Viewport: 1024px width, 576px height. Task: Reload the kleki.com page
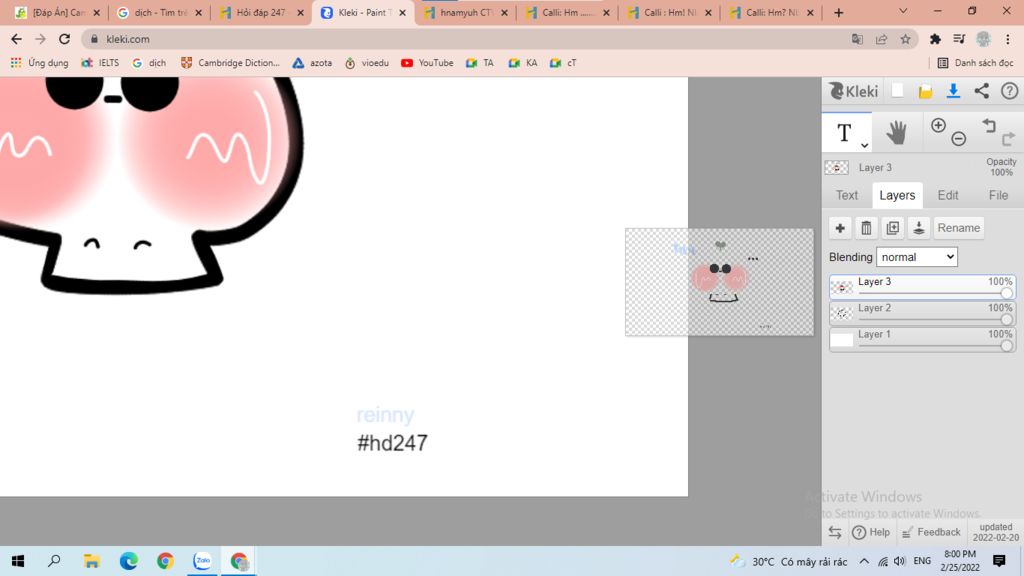tap(64, 39)
